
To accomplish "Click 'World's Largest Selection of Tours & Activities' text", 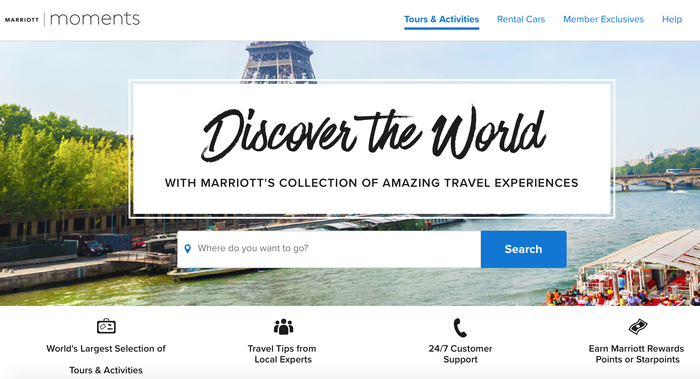I will click(106, 359).
